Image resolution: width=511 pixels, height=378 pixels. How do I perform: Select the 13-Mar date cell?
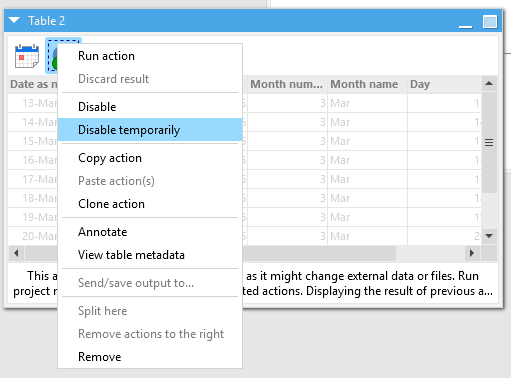tap(33, 103)
